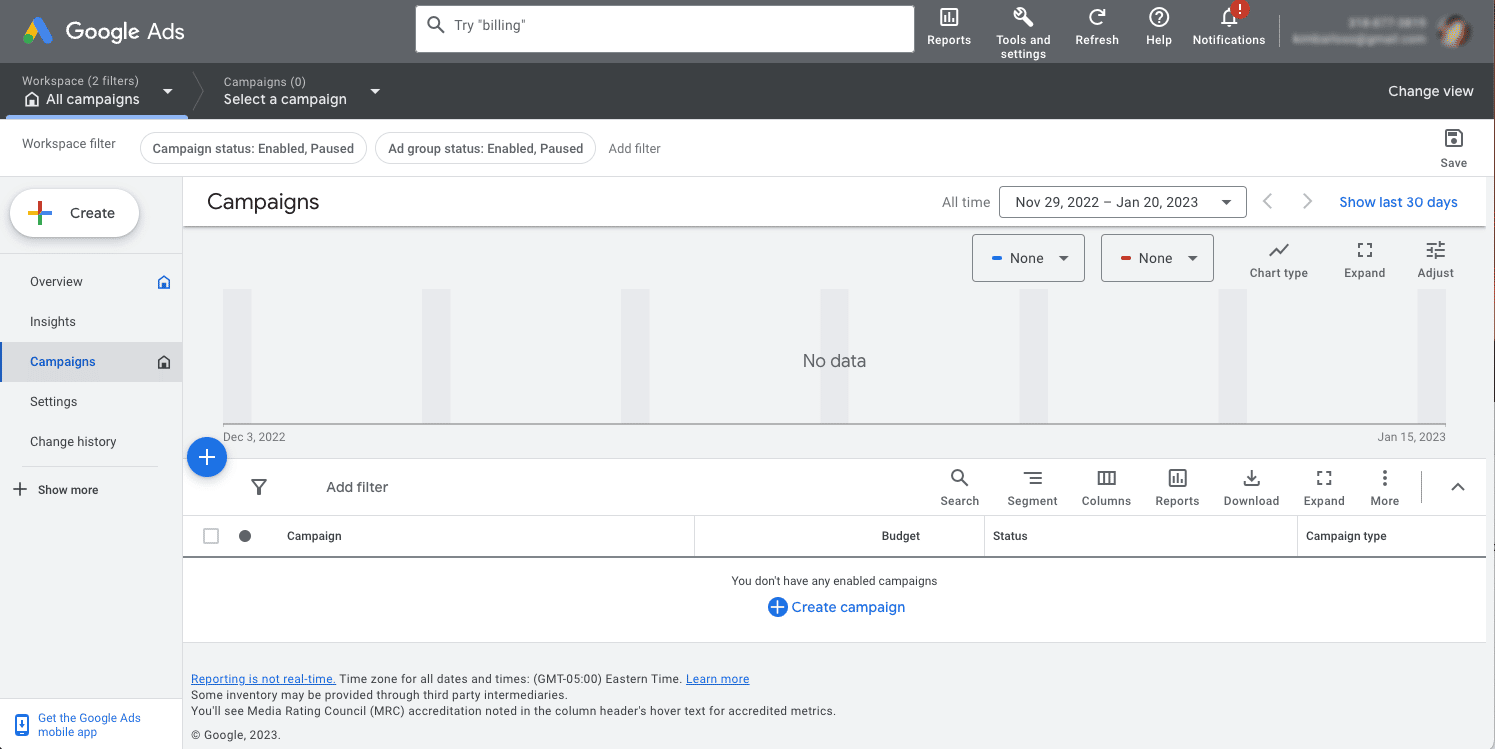Open the Segment options

point(1032,487)
